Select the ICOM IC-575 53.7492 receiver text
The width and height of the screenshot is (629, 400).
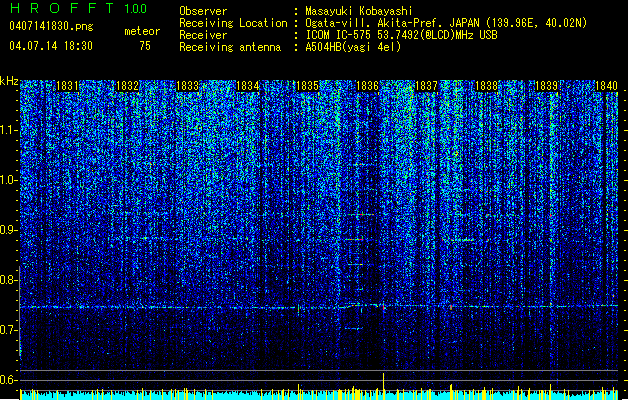tap(401, 35)
